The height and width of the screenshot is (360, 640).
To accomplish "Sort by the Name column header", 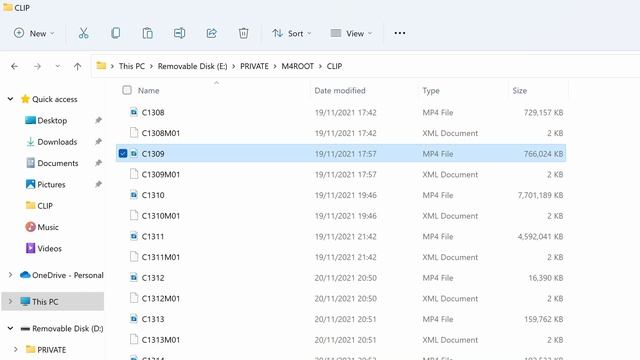I will point(149,91).
